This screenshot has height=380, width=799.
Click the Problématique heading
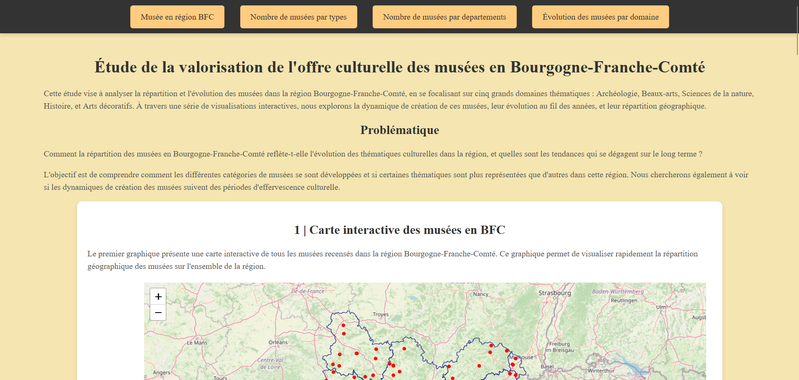[400, 130]
